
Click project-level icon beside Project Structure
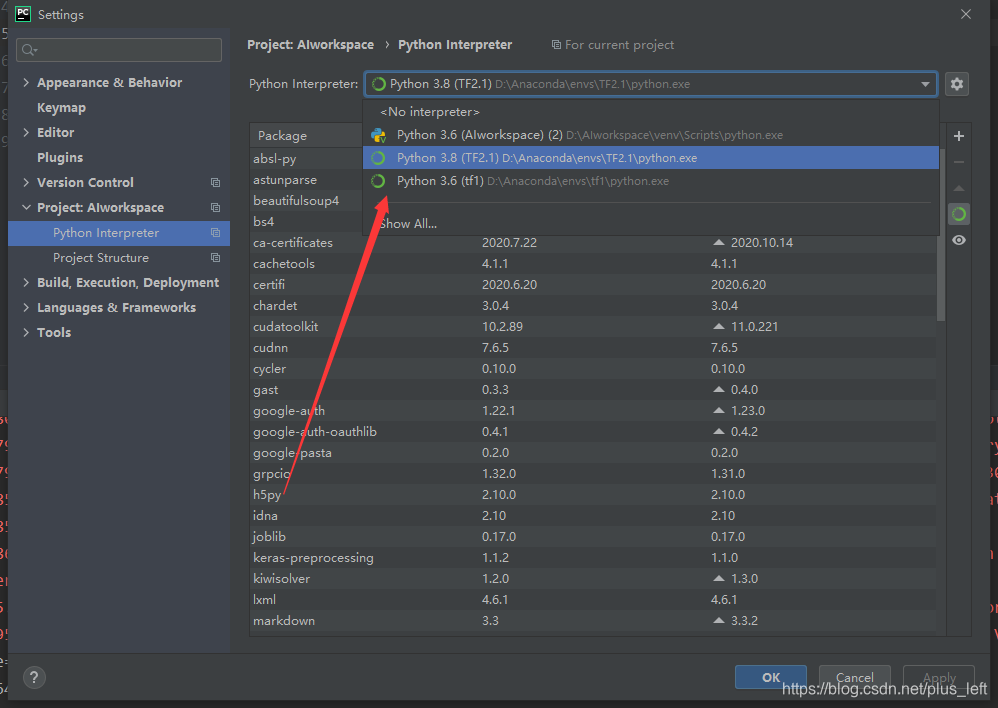[x=216, y=258]
